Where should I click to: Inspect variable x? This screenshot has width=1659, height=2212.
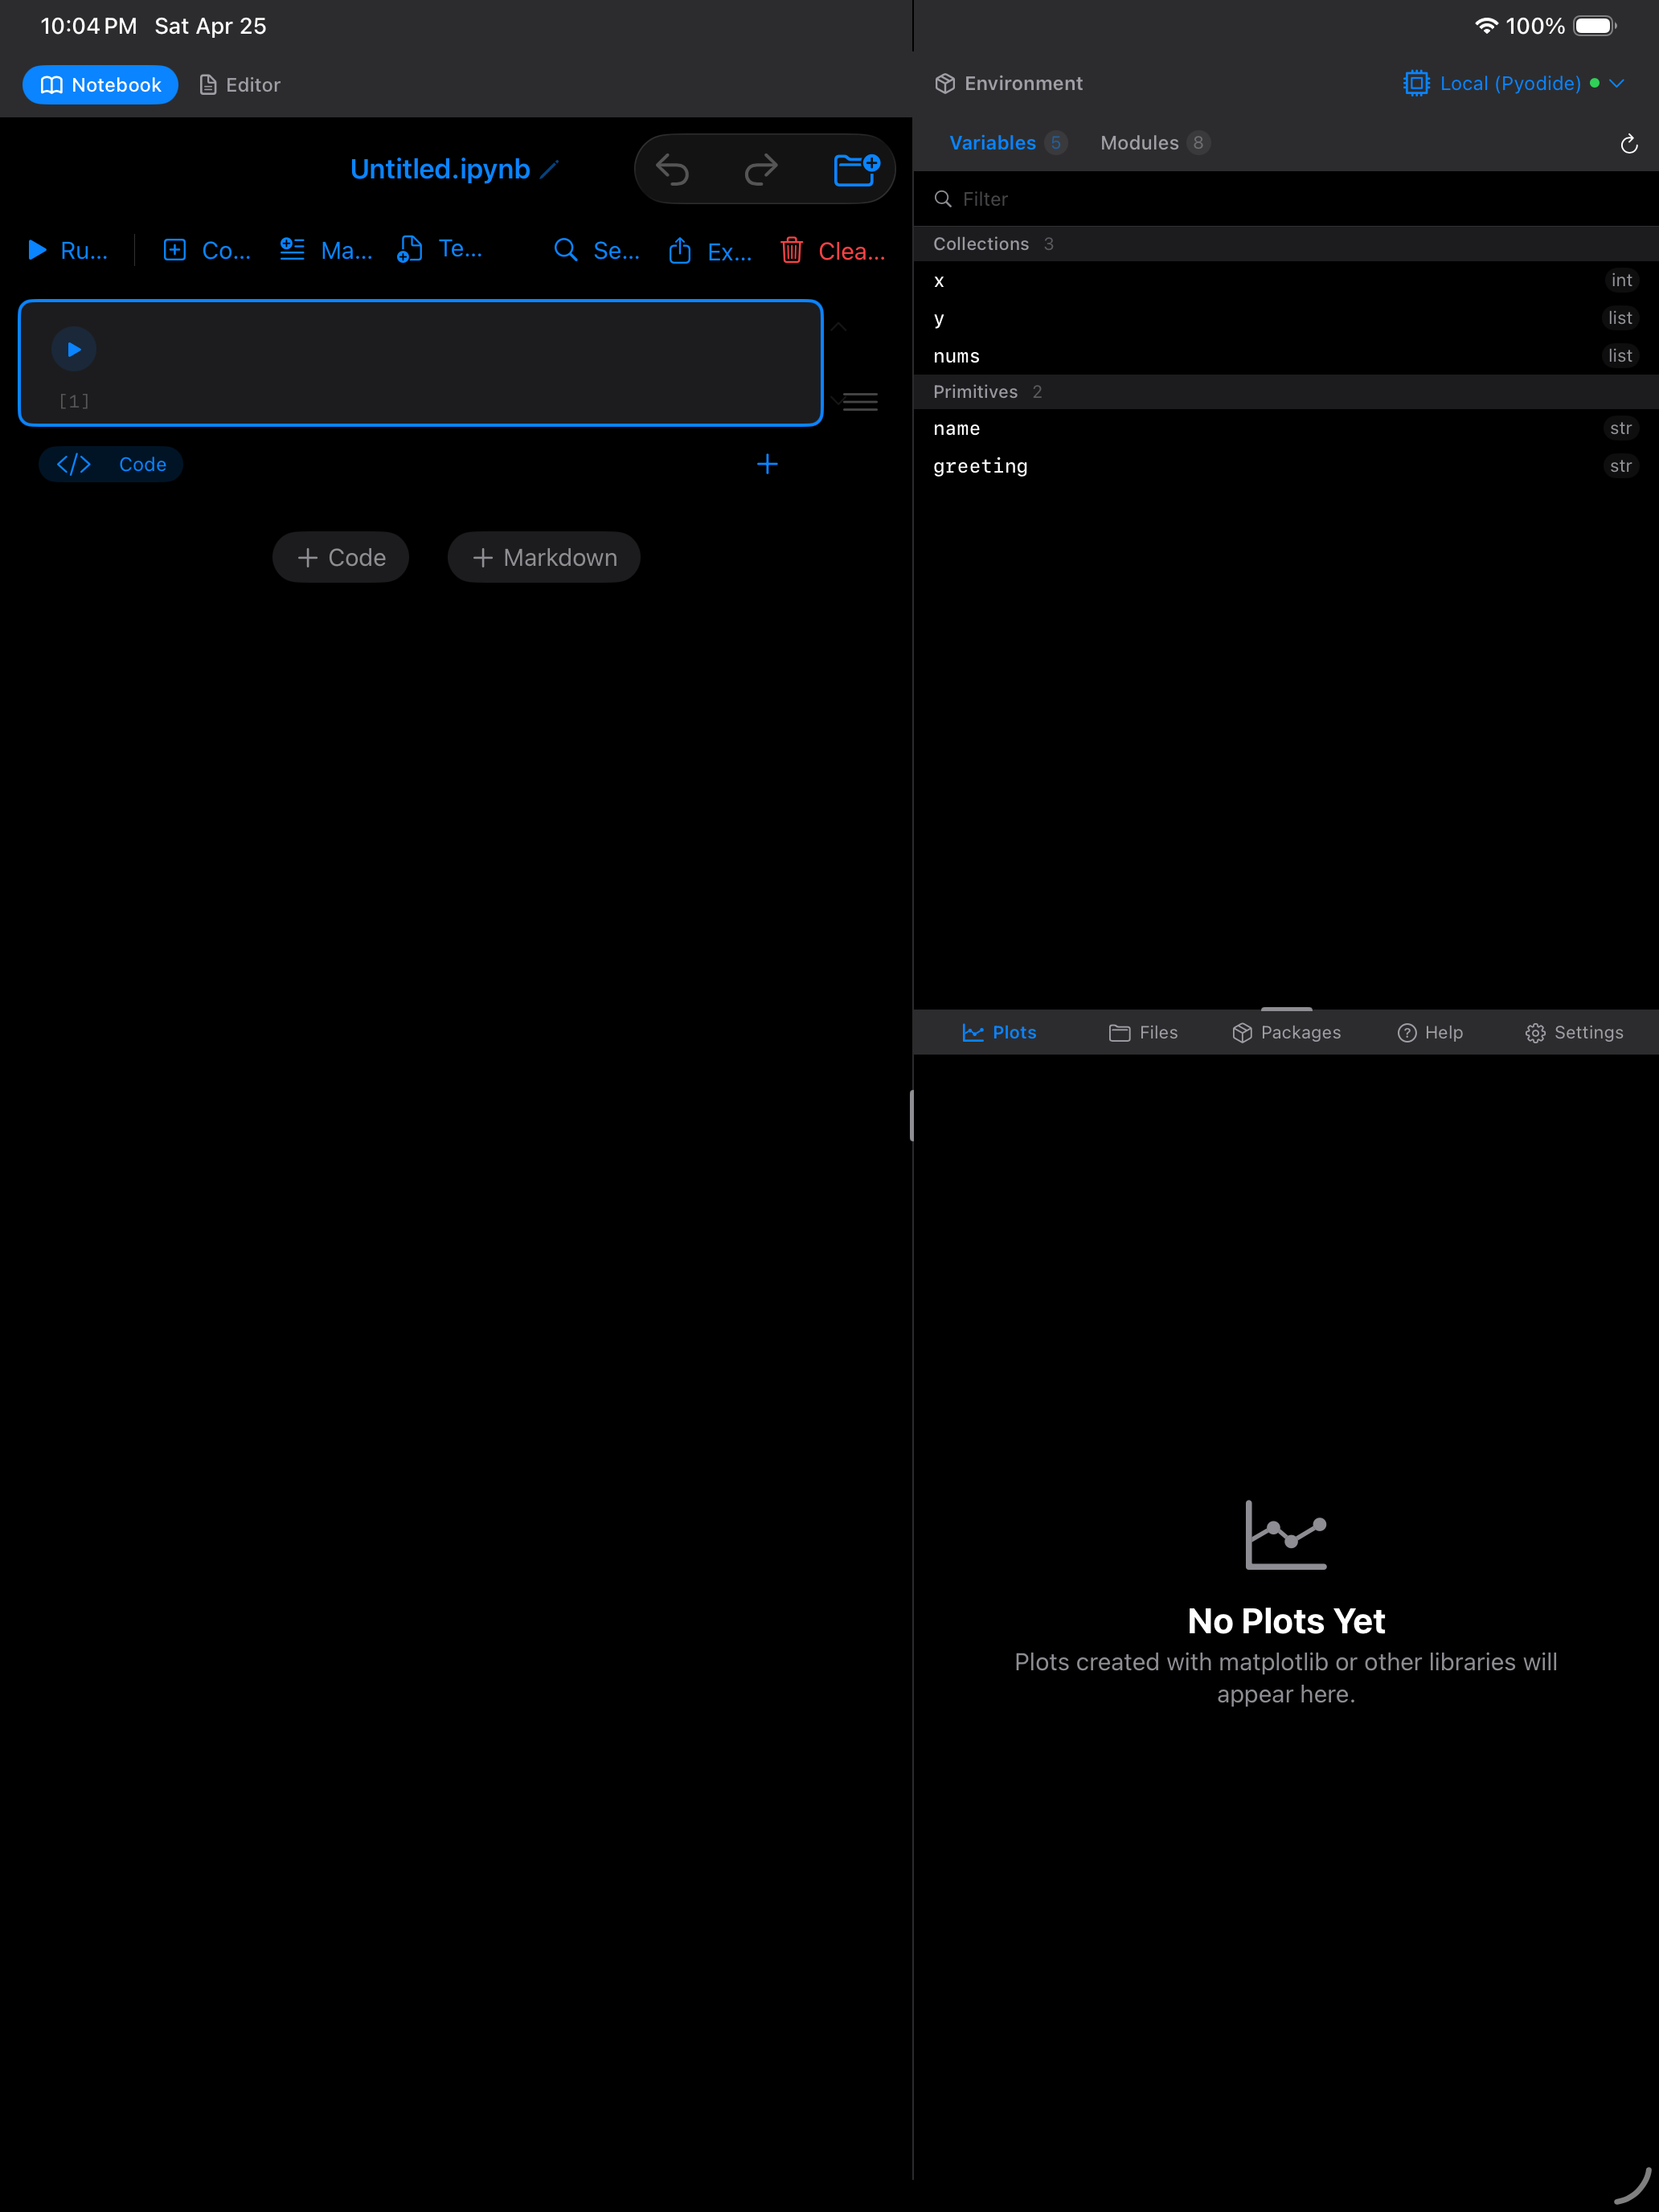click(1286, 281)
